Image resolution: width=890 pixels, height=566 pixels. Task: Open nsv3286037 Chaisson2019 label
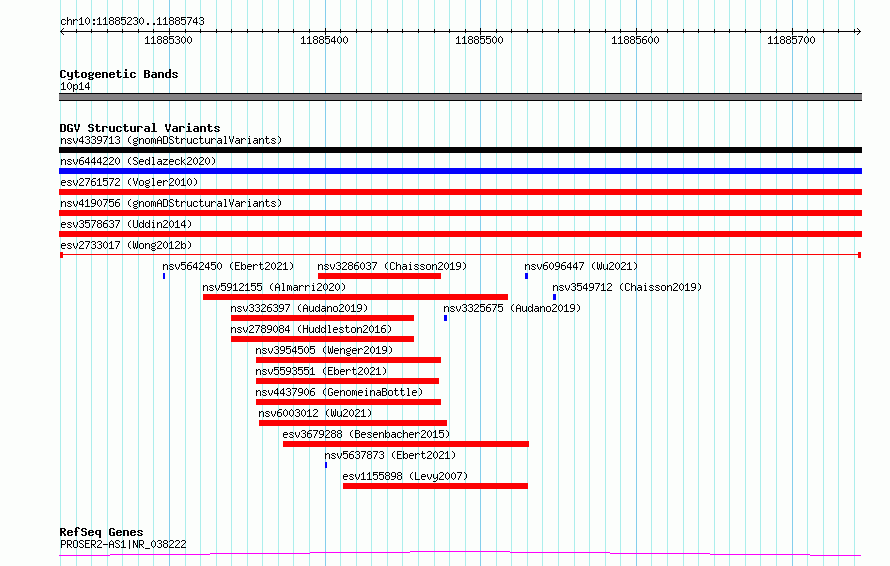(392, 266)
